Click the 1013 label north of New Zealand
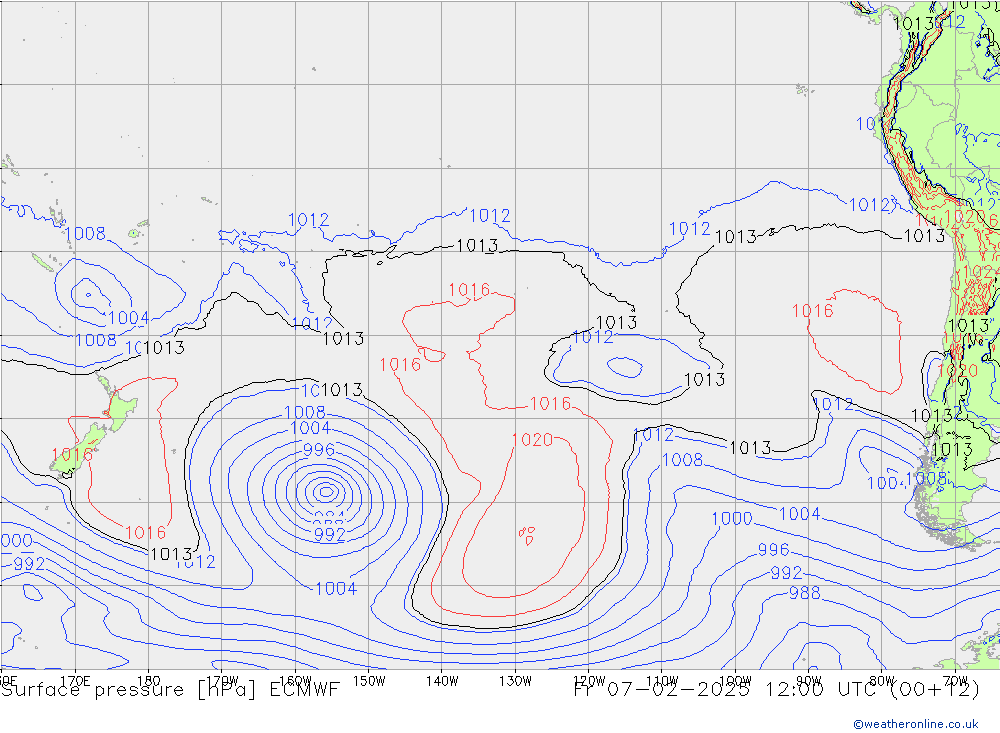 coord(165,348)
